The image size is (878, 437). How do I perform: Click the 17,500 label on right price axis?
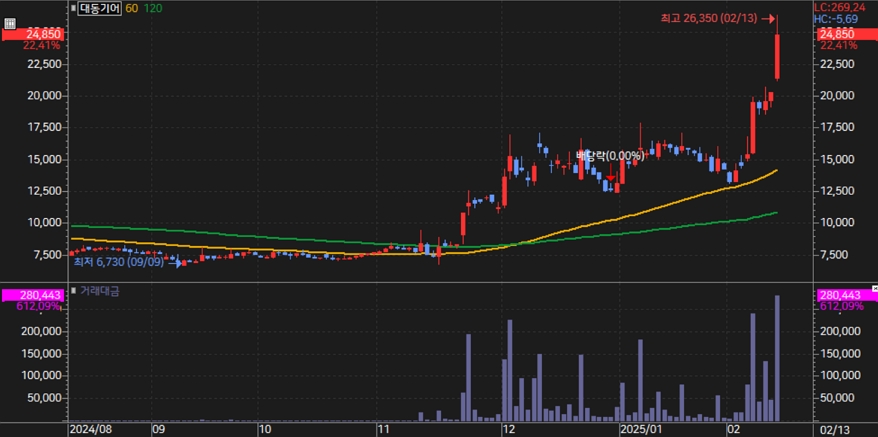pyautogui.click(x=838, y=127)
